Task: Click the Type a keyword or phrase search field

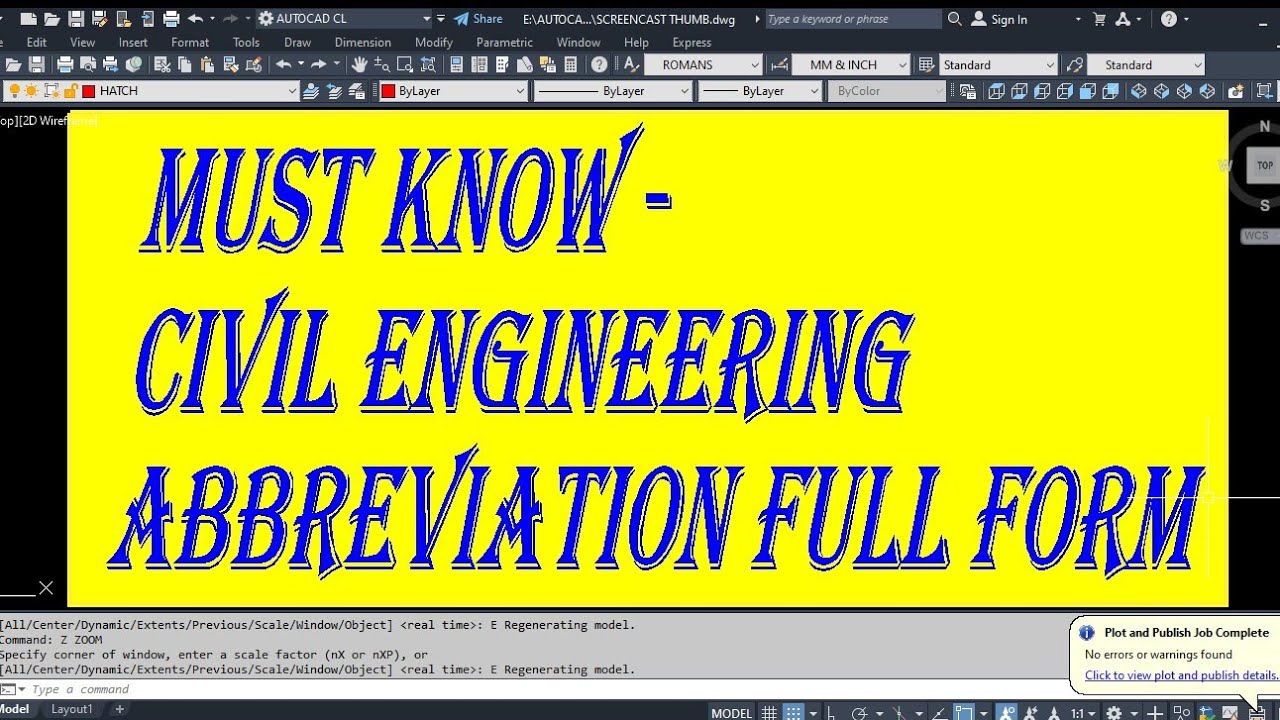Action: pos(853,19)
